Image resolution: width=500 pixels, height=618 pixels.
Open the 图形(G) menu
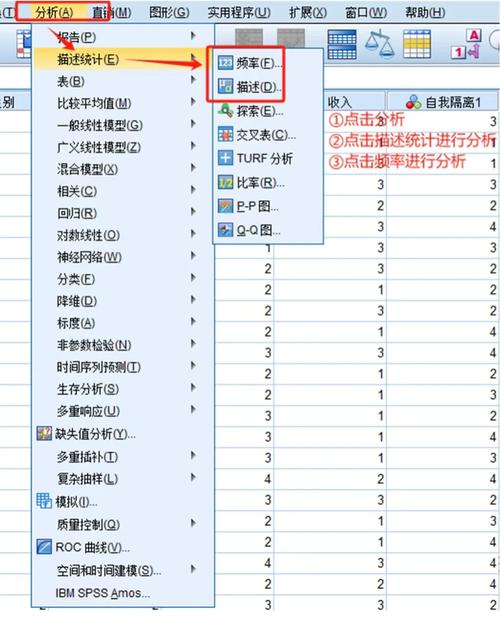tap(169, 13)
